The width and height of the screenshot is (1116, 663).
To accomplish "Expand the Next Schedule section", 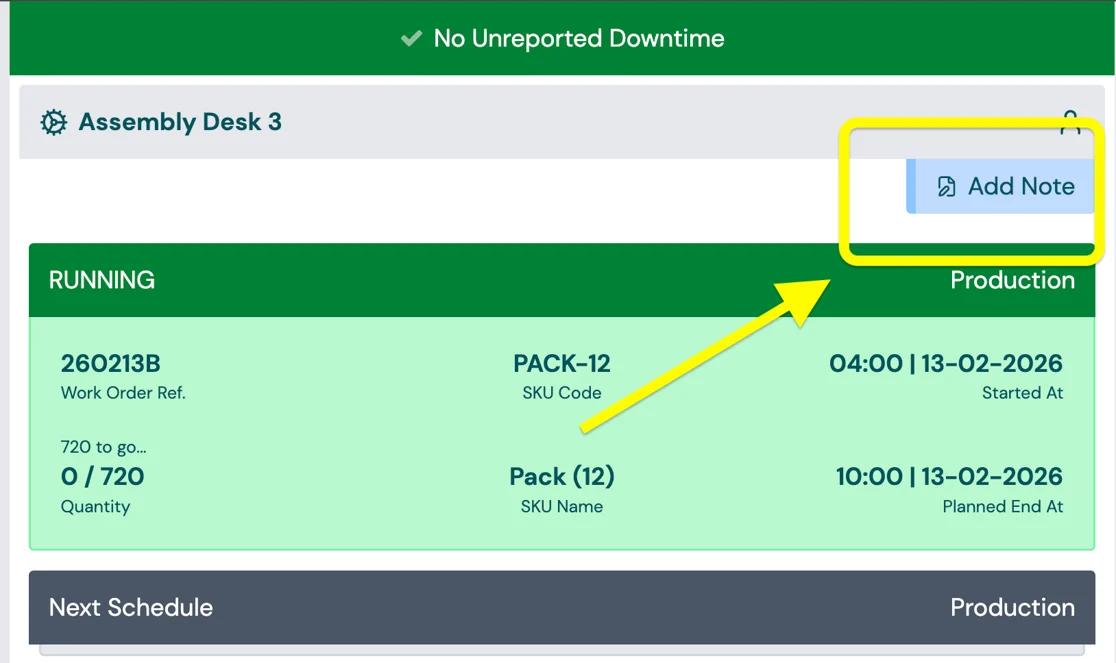I will pyautogui.click(x=131, y=607).
